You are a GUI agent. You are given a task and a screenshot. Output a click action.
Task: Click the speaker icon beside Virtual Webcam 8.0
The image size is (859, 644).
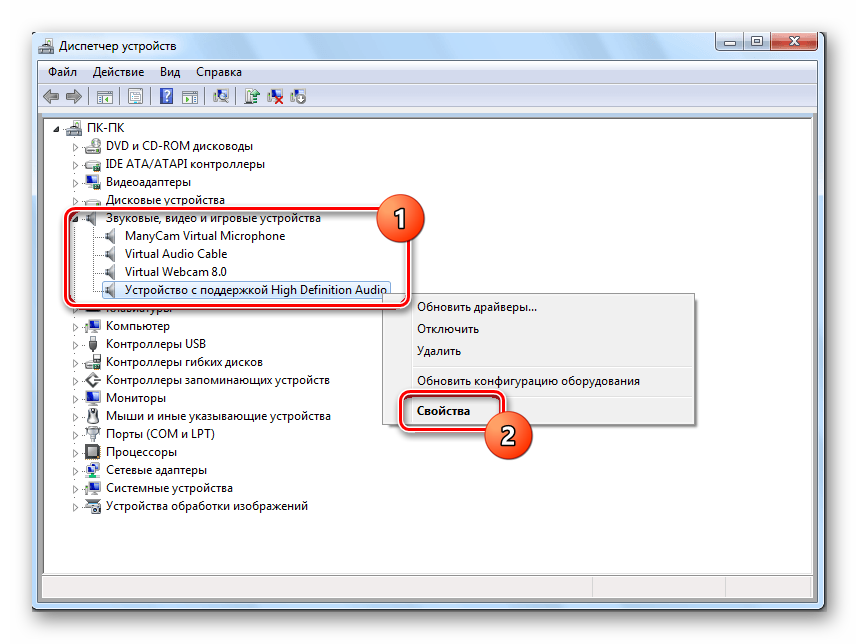[110, 272]
